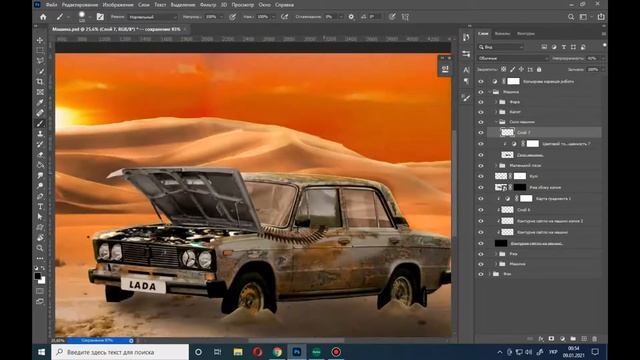This screenshot has height=360, width=640.
Task: Select the Path Selection arrow tool
Action: click(x=40, y=217)
